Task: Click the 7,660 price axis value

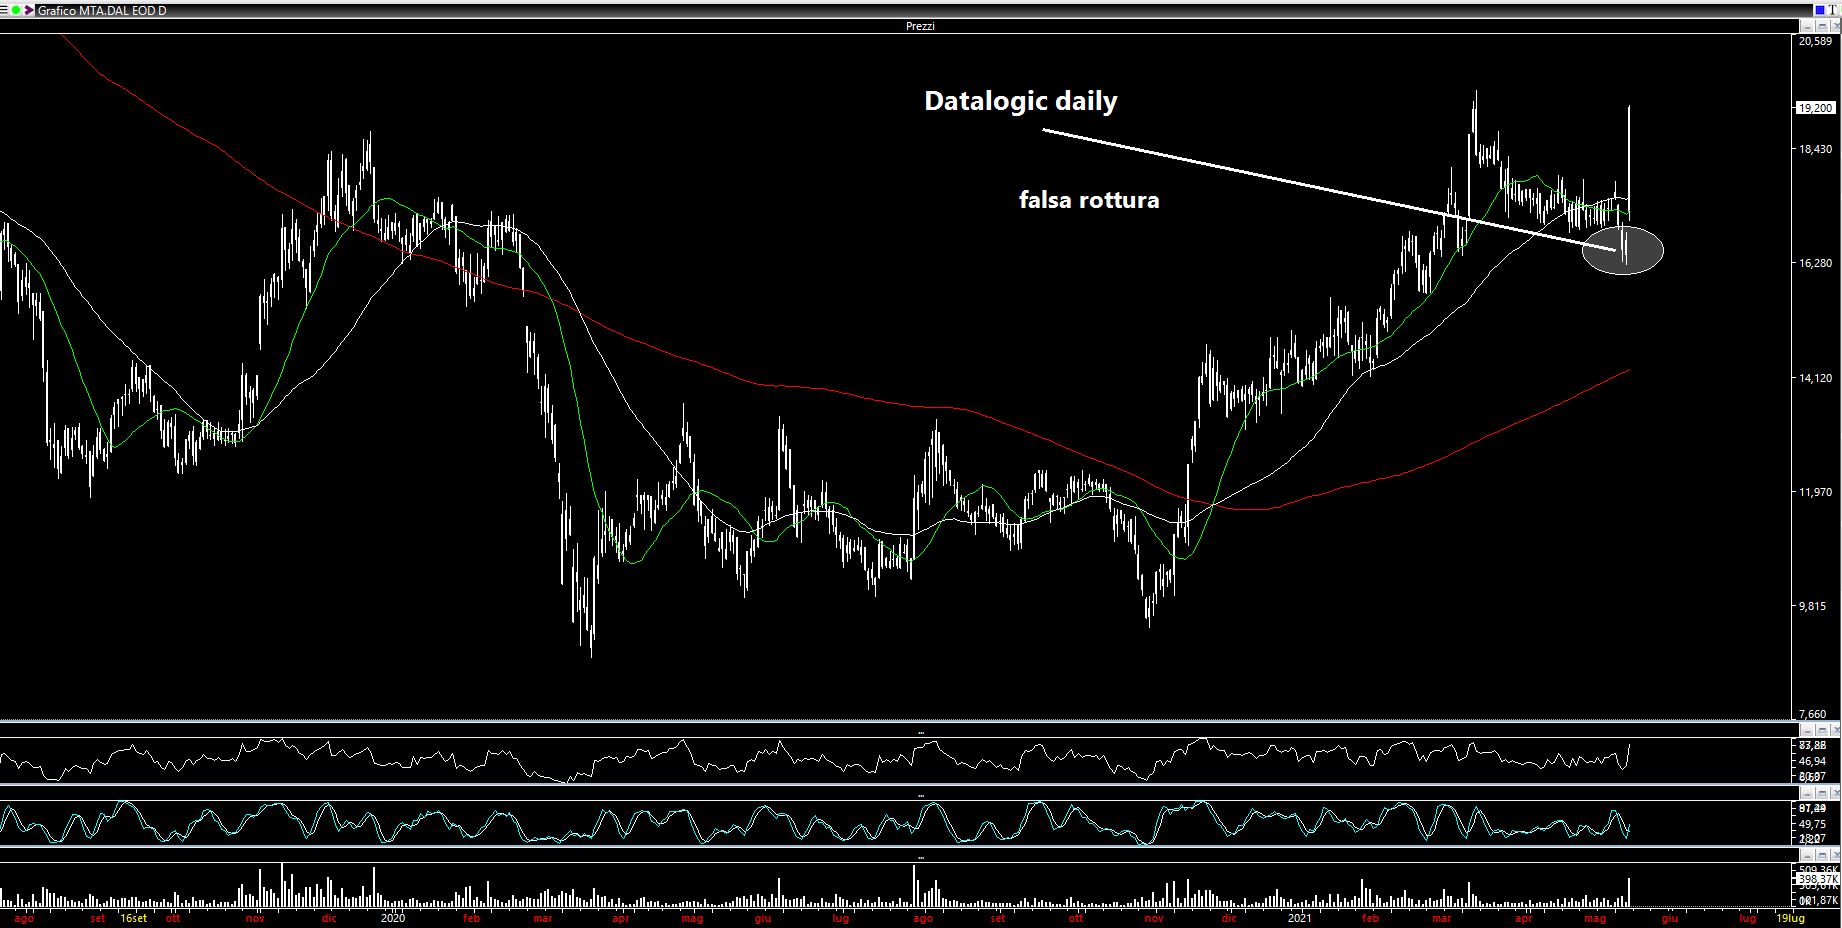Action: click(x=1812, y=714)
